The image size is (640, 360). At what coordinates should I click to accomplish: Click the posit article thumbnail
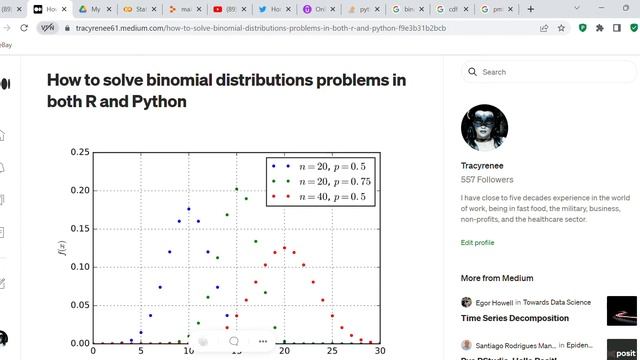tap(622, 349)
